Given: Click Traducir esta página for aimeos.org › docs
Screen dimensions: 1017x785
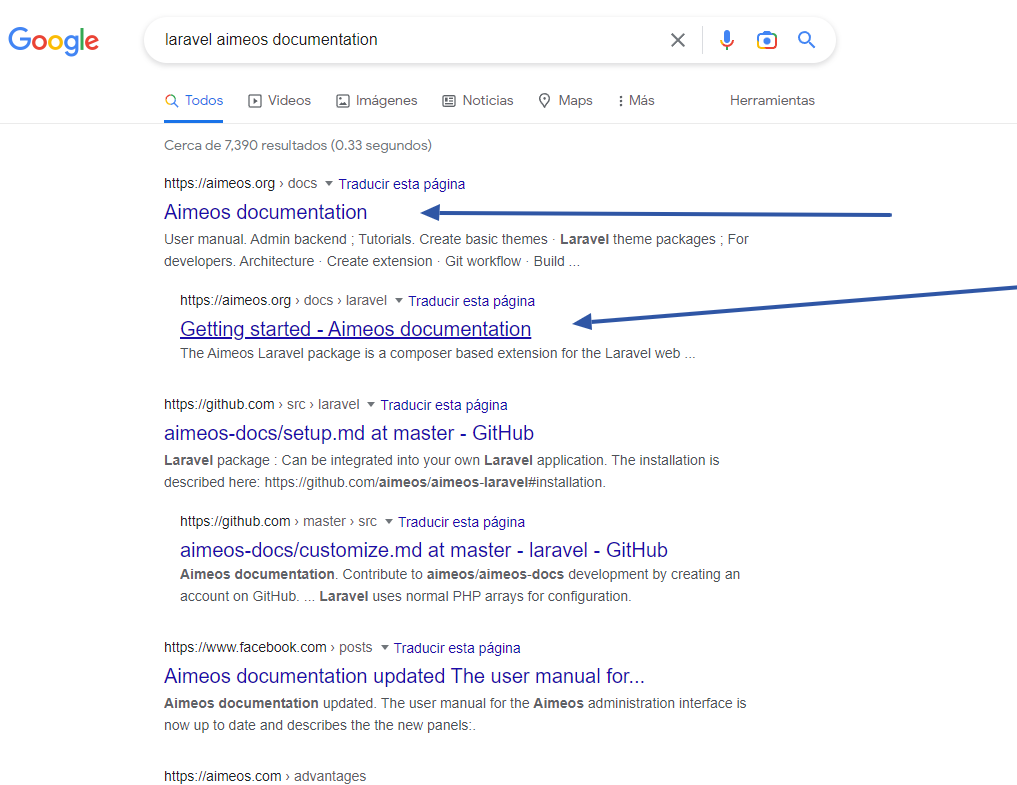Looking at the screenshot, I should coord(401,184).
